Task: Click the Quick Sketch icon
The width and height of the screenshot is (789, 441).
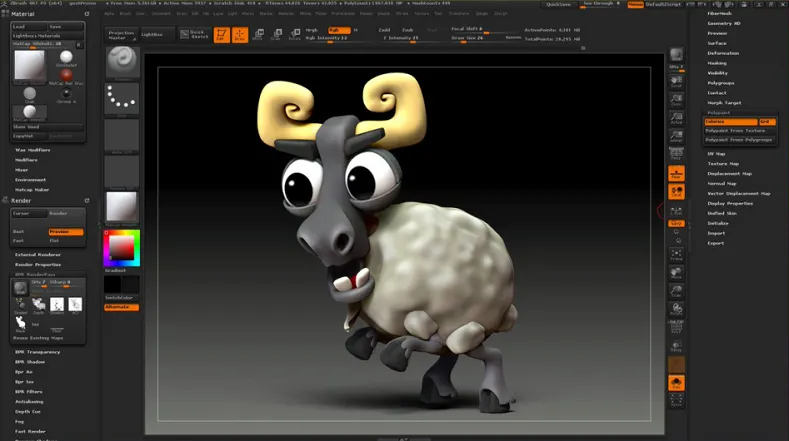Action: coord(195,35)
